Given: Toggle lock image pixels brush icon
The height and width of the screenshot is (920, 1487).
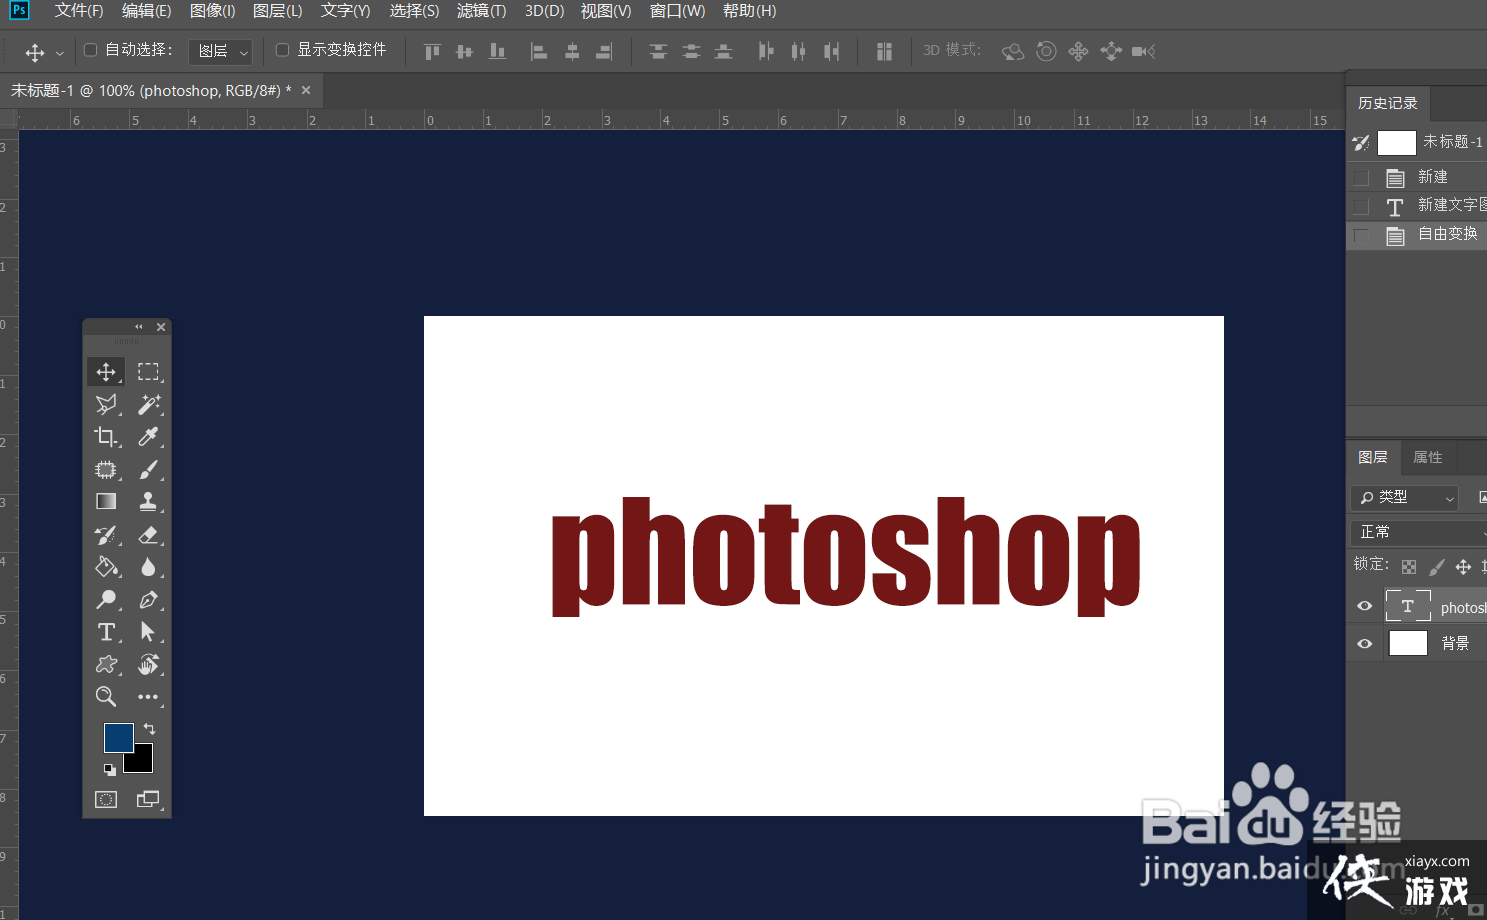Looking at the screenshot, I should 1437,567.
